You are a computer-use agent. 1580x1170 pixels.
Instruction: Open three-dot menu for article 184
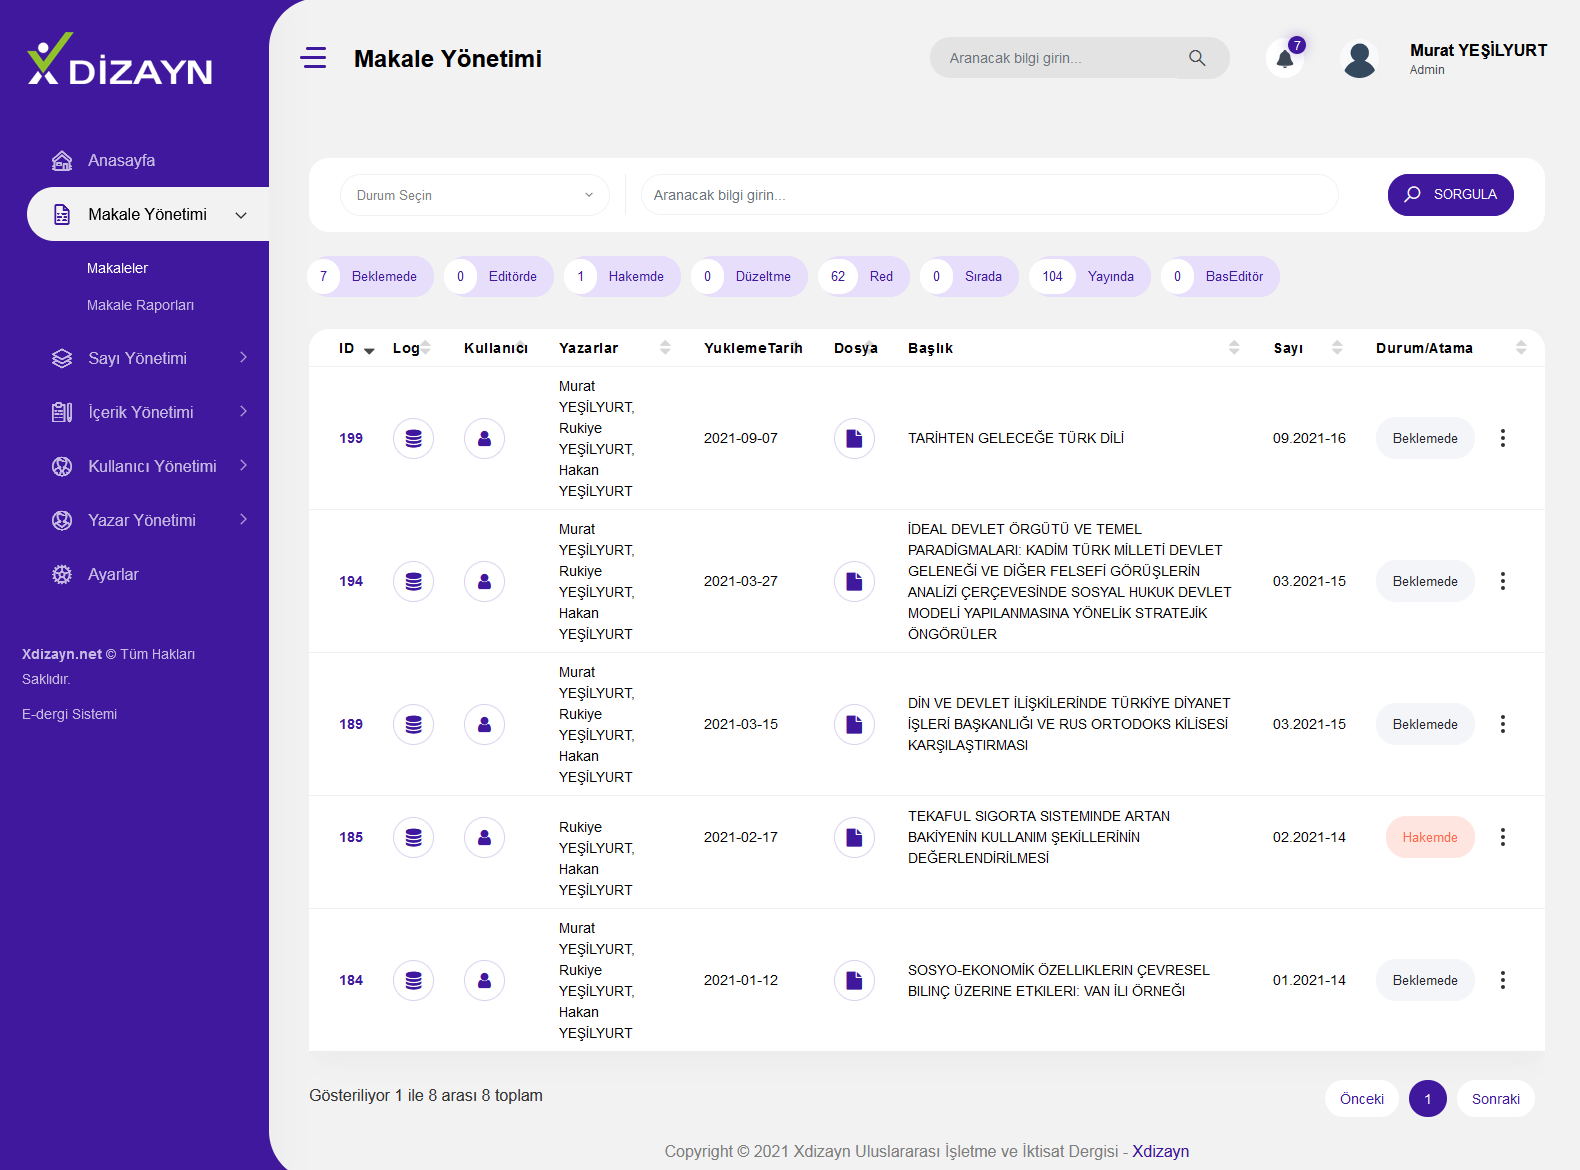tap(1502, 980)
